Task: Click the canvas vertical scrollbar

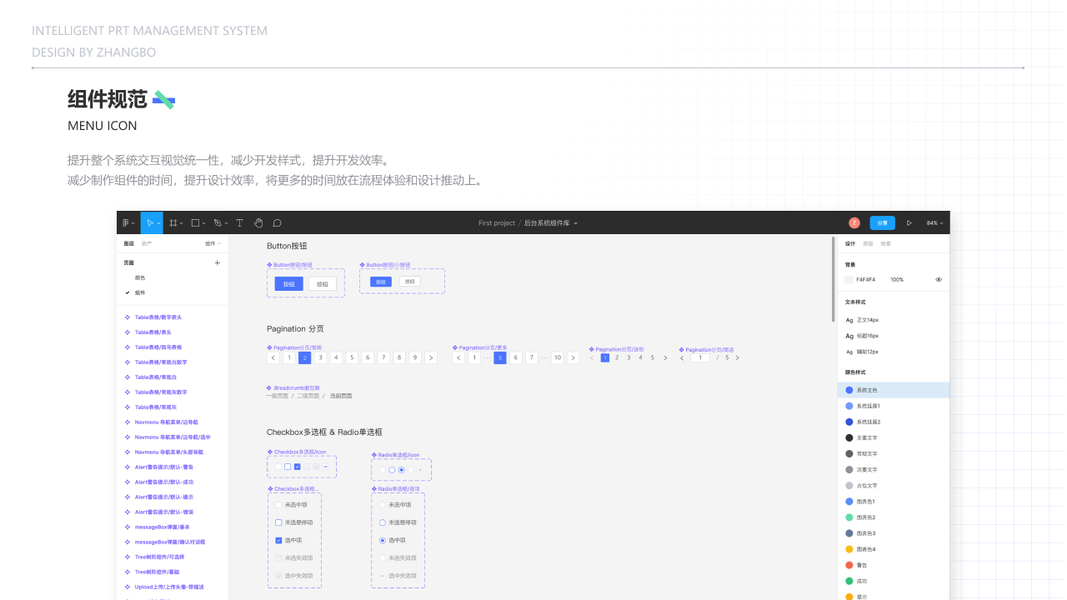Action: 832,280
